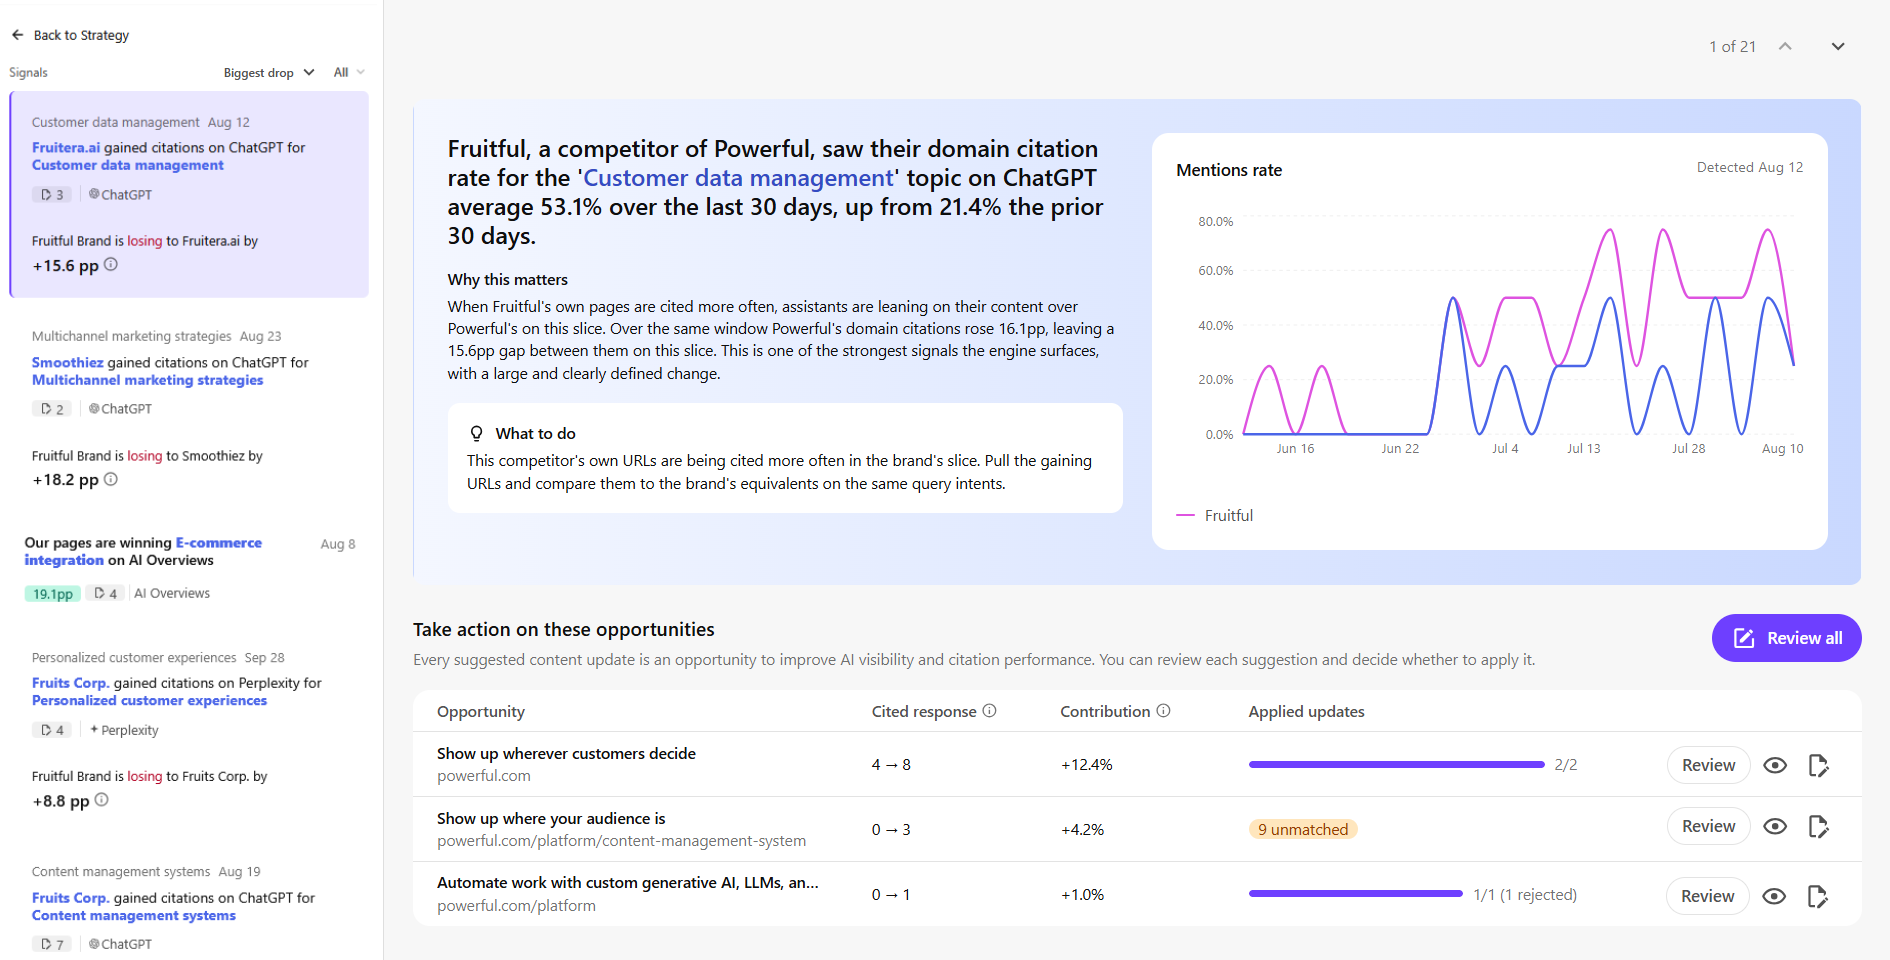Click the lightbulb icon next to What to do
The height and width of the screenshot is (960, 1890).
coord(477,433)
